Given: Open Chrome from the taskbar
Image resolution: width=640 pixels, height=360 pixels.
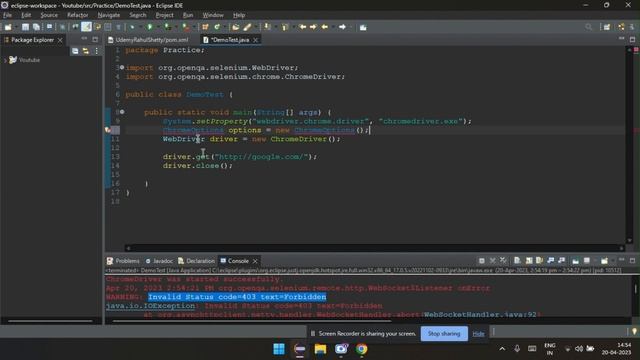Looking at the screenshot, I should coord(361,349).
